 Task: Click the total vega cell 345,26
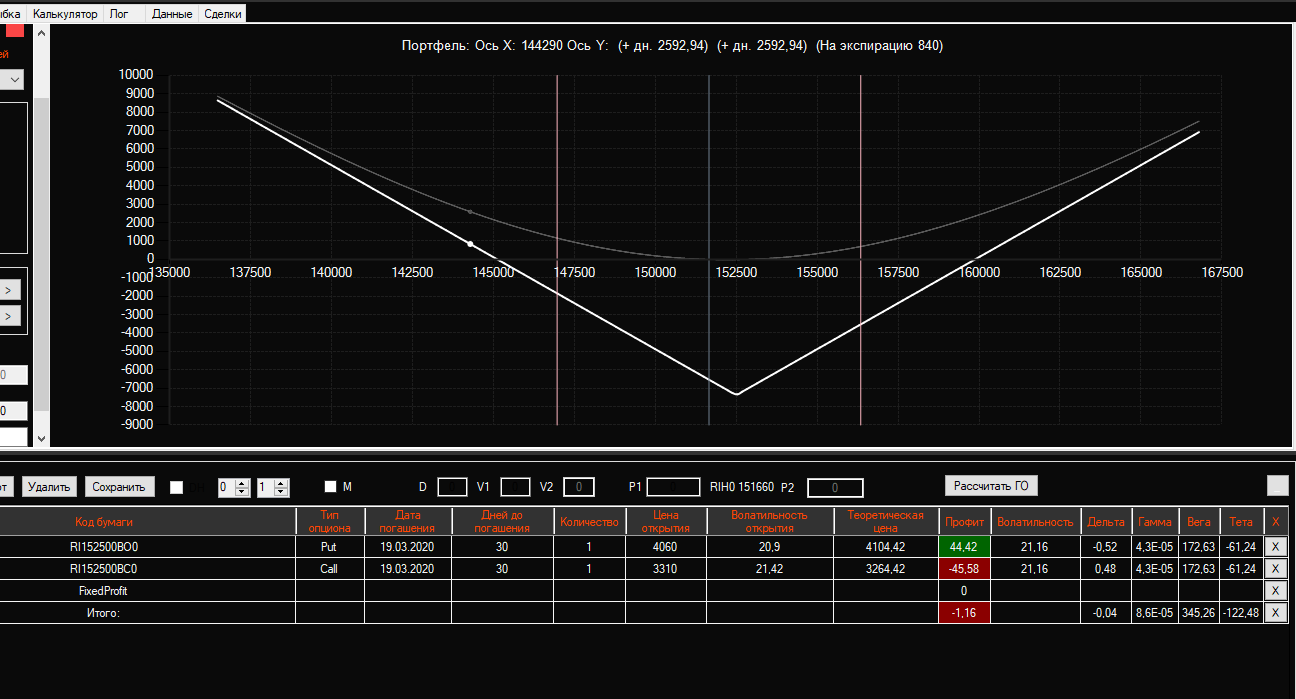point(1198,612)
